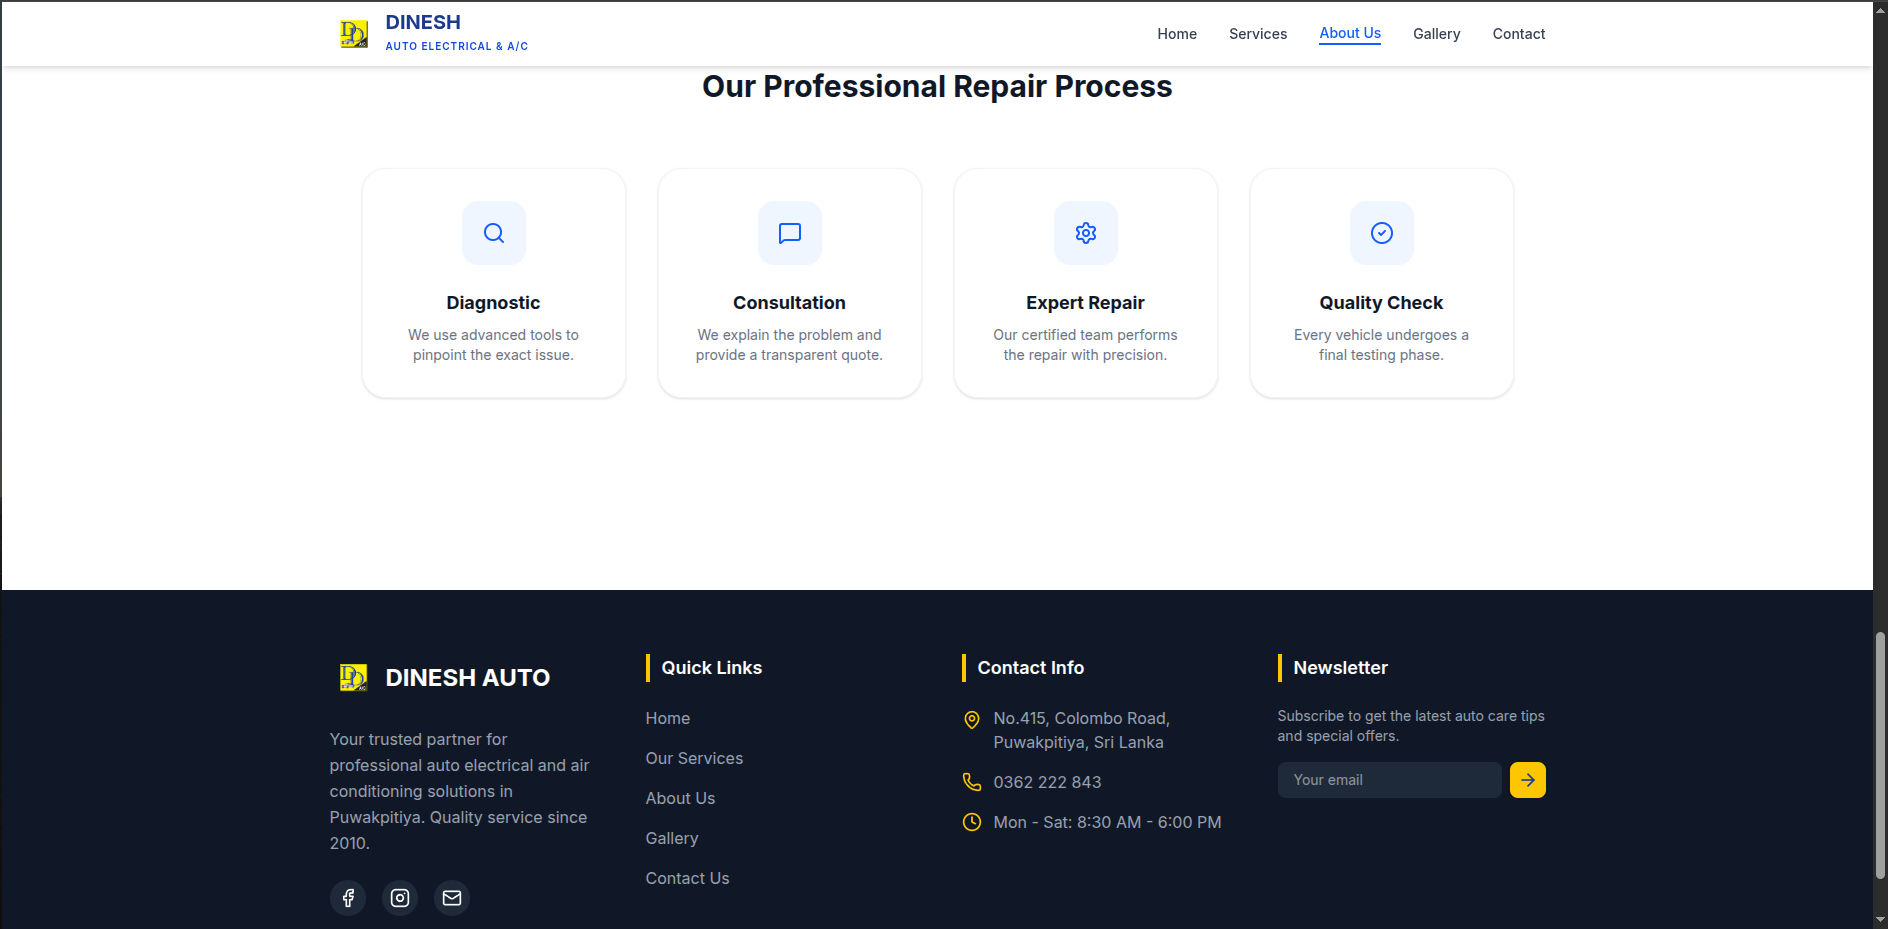This screenshot has width=1888, height=929.
Task: Click the Expert Repair gear icon
Action: (x=1086, y=233)
